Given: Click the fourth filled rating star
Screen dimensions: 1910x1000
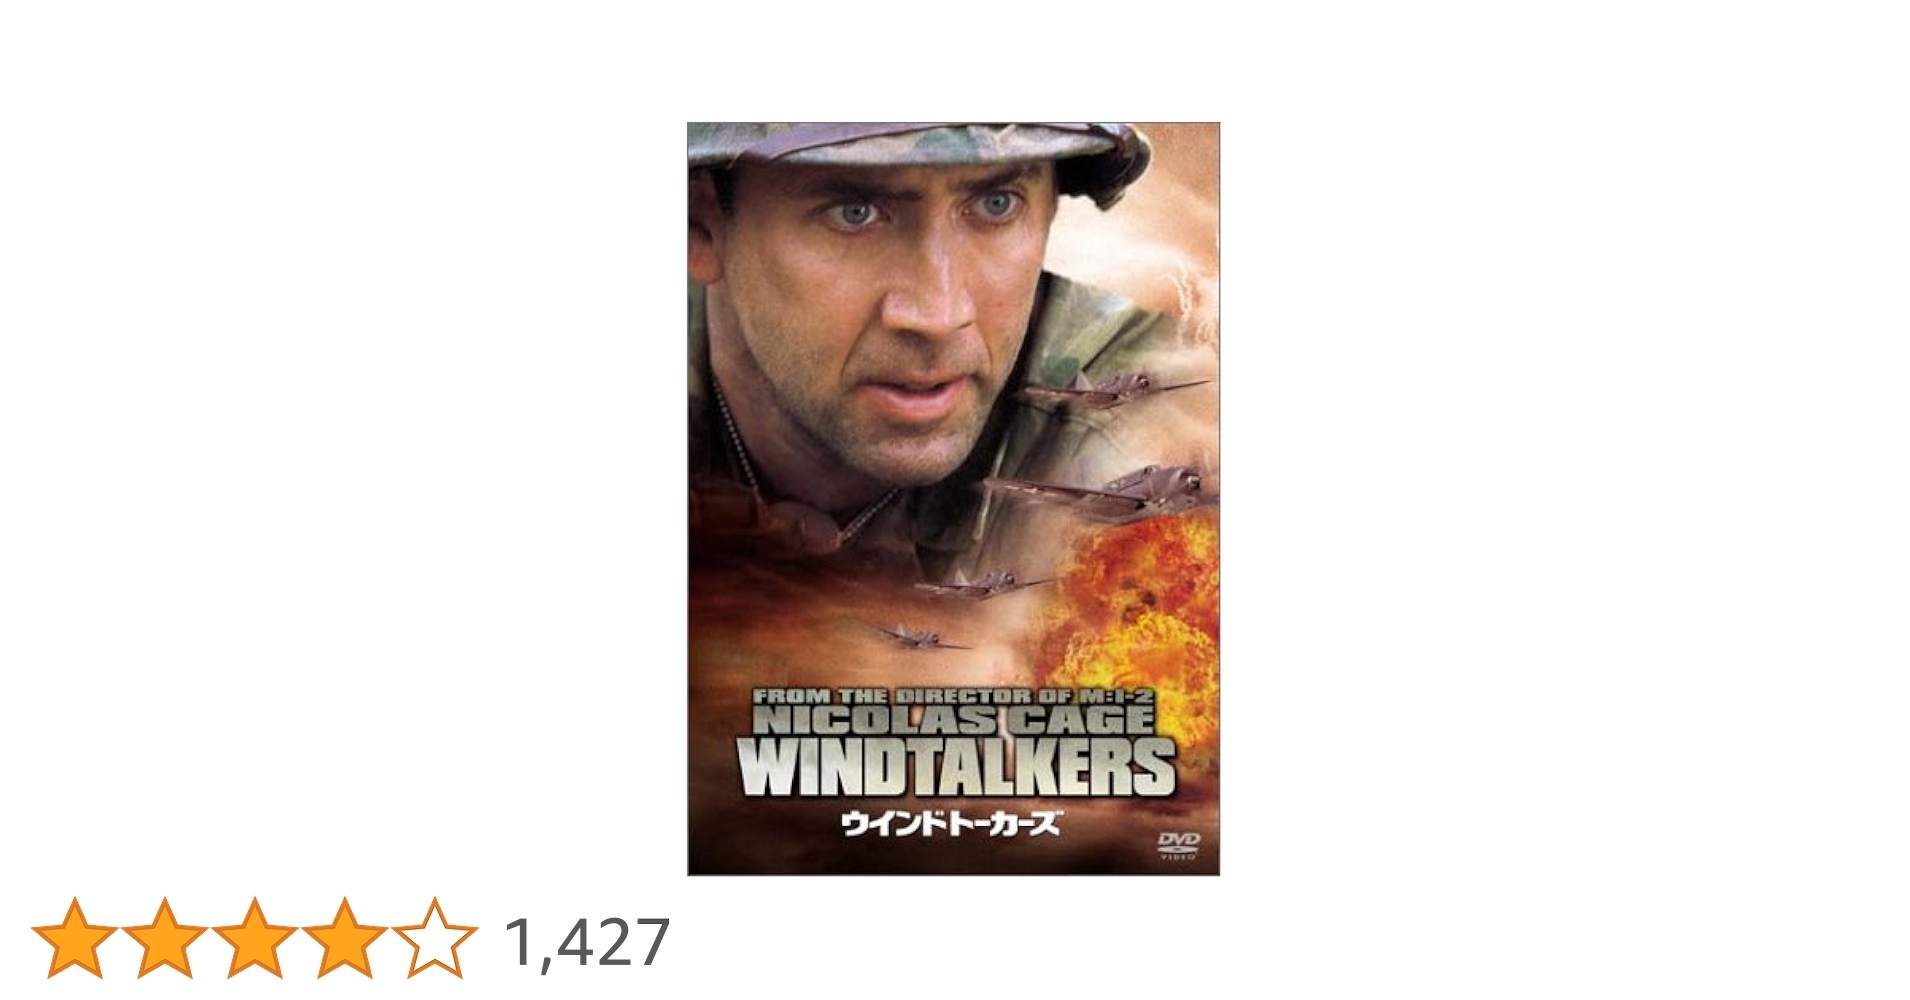Looking at the screenshot, I should 345,938.
